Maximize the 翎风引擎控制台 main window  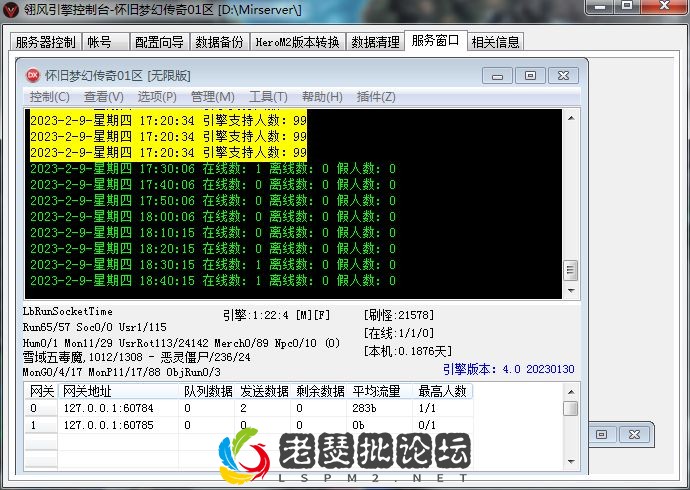click(x=627, y=6)
